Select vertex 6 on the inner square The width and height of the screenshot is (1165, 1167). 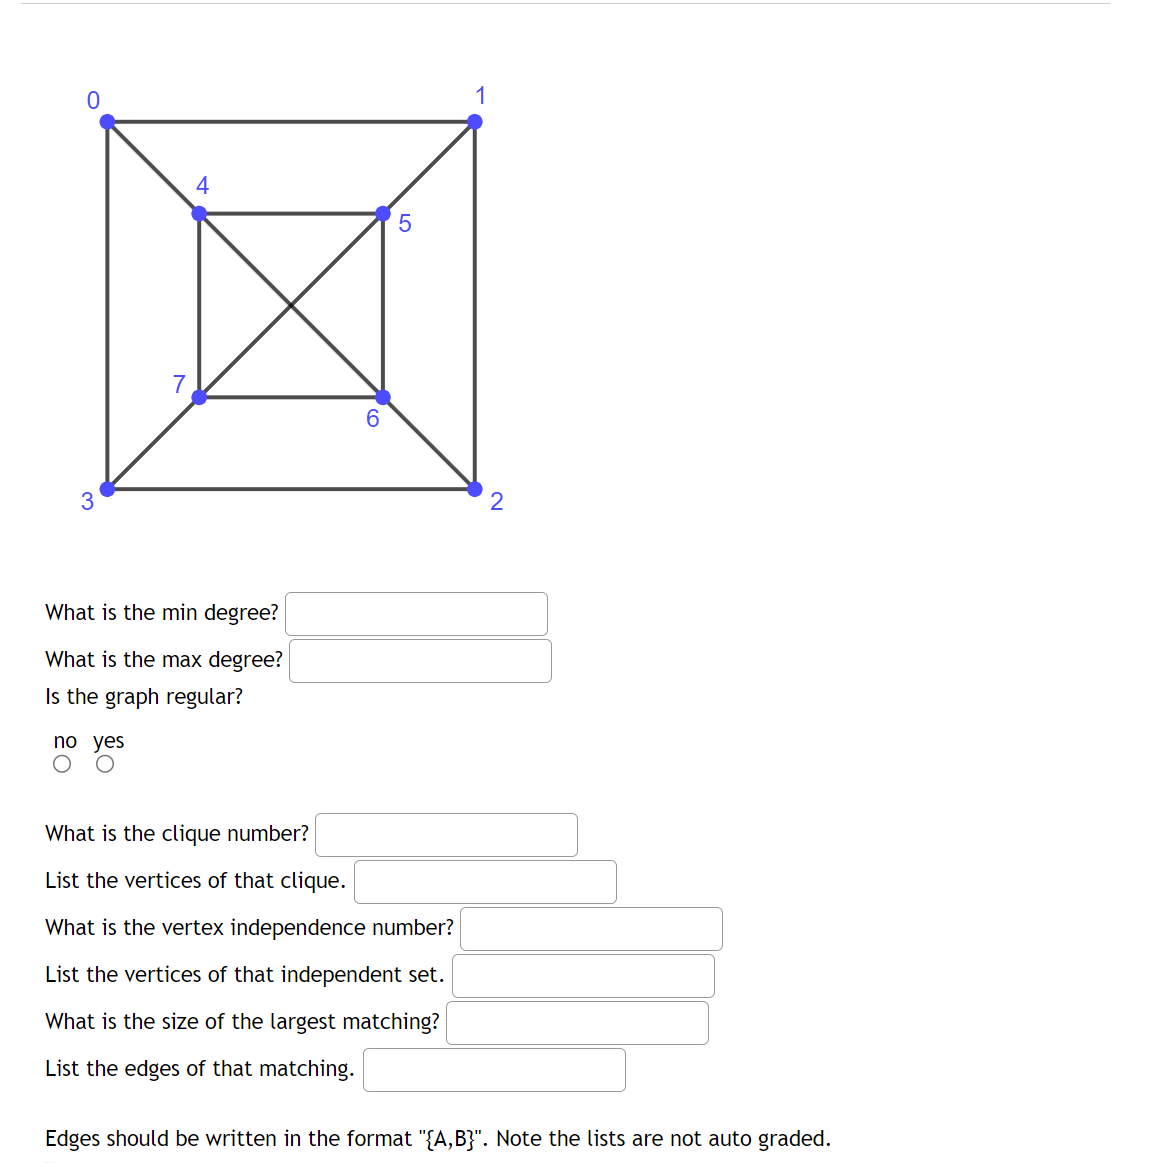(383, 397)
